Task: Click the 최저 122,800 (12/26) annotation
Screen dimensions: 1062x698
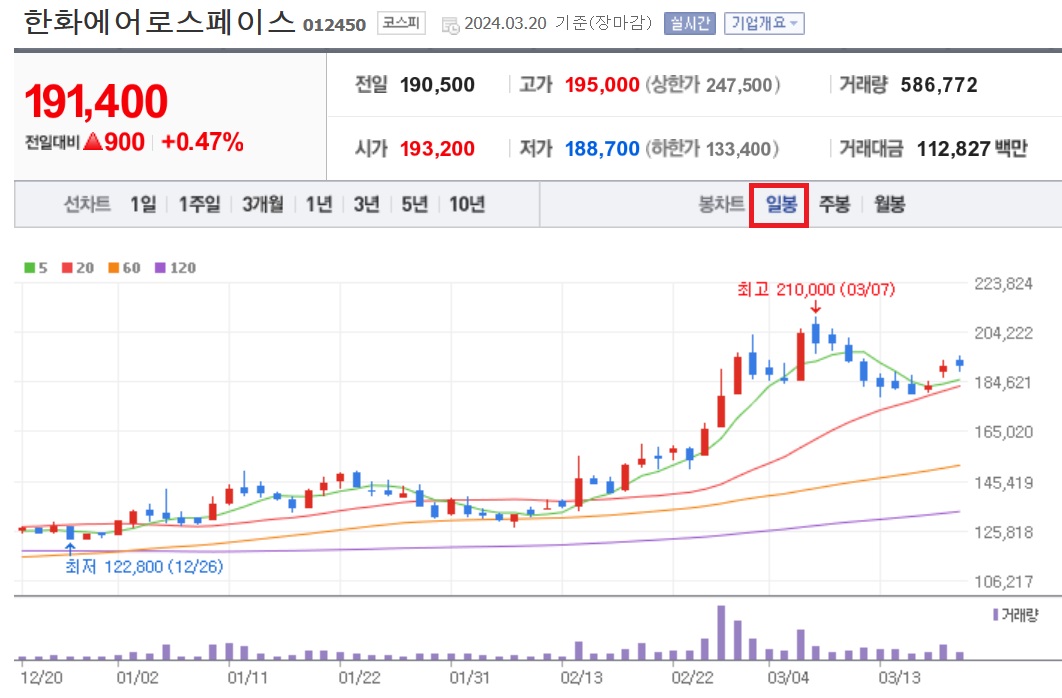Action: pyautogui.click(x=144, y=566)
